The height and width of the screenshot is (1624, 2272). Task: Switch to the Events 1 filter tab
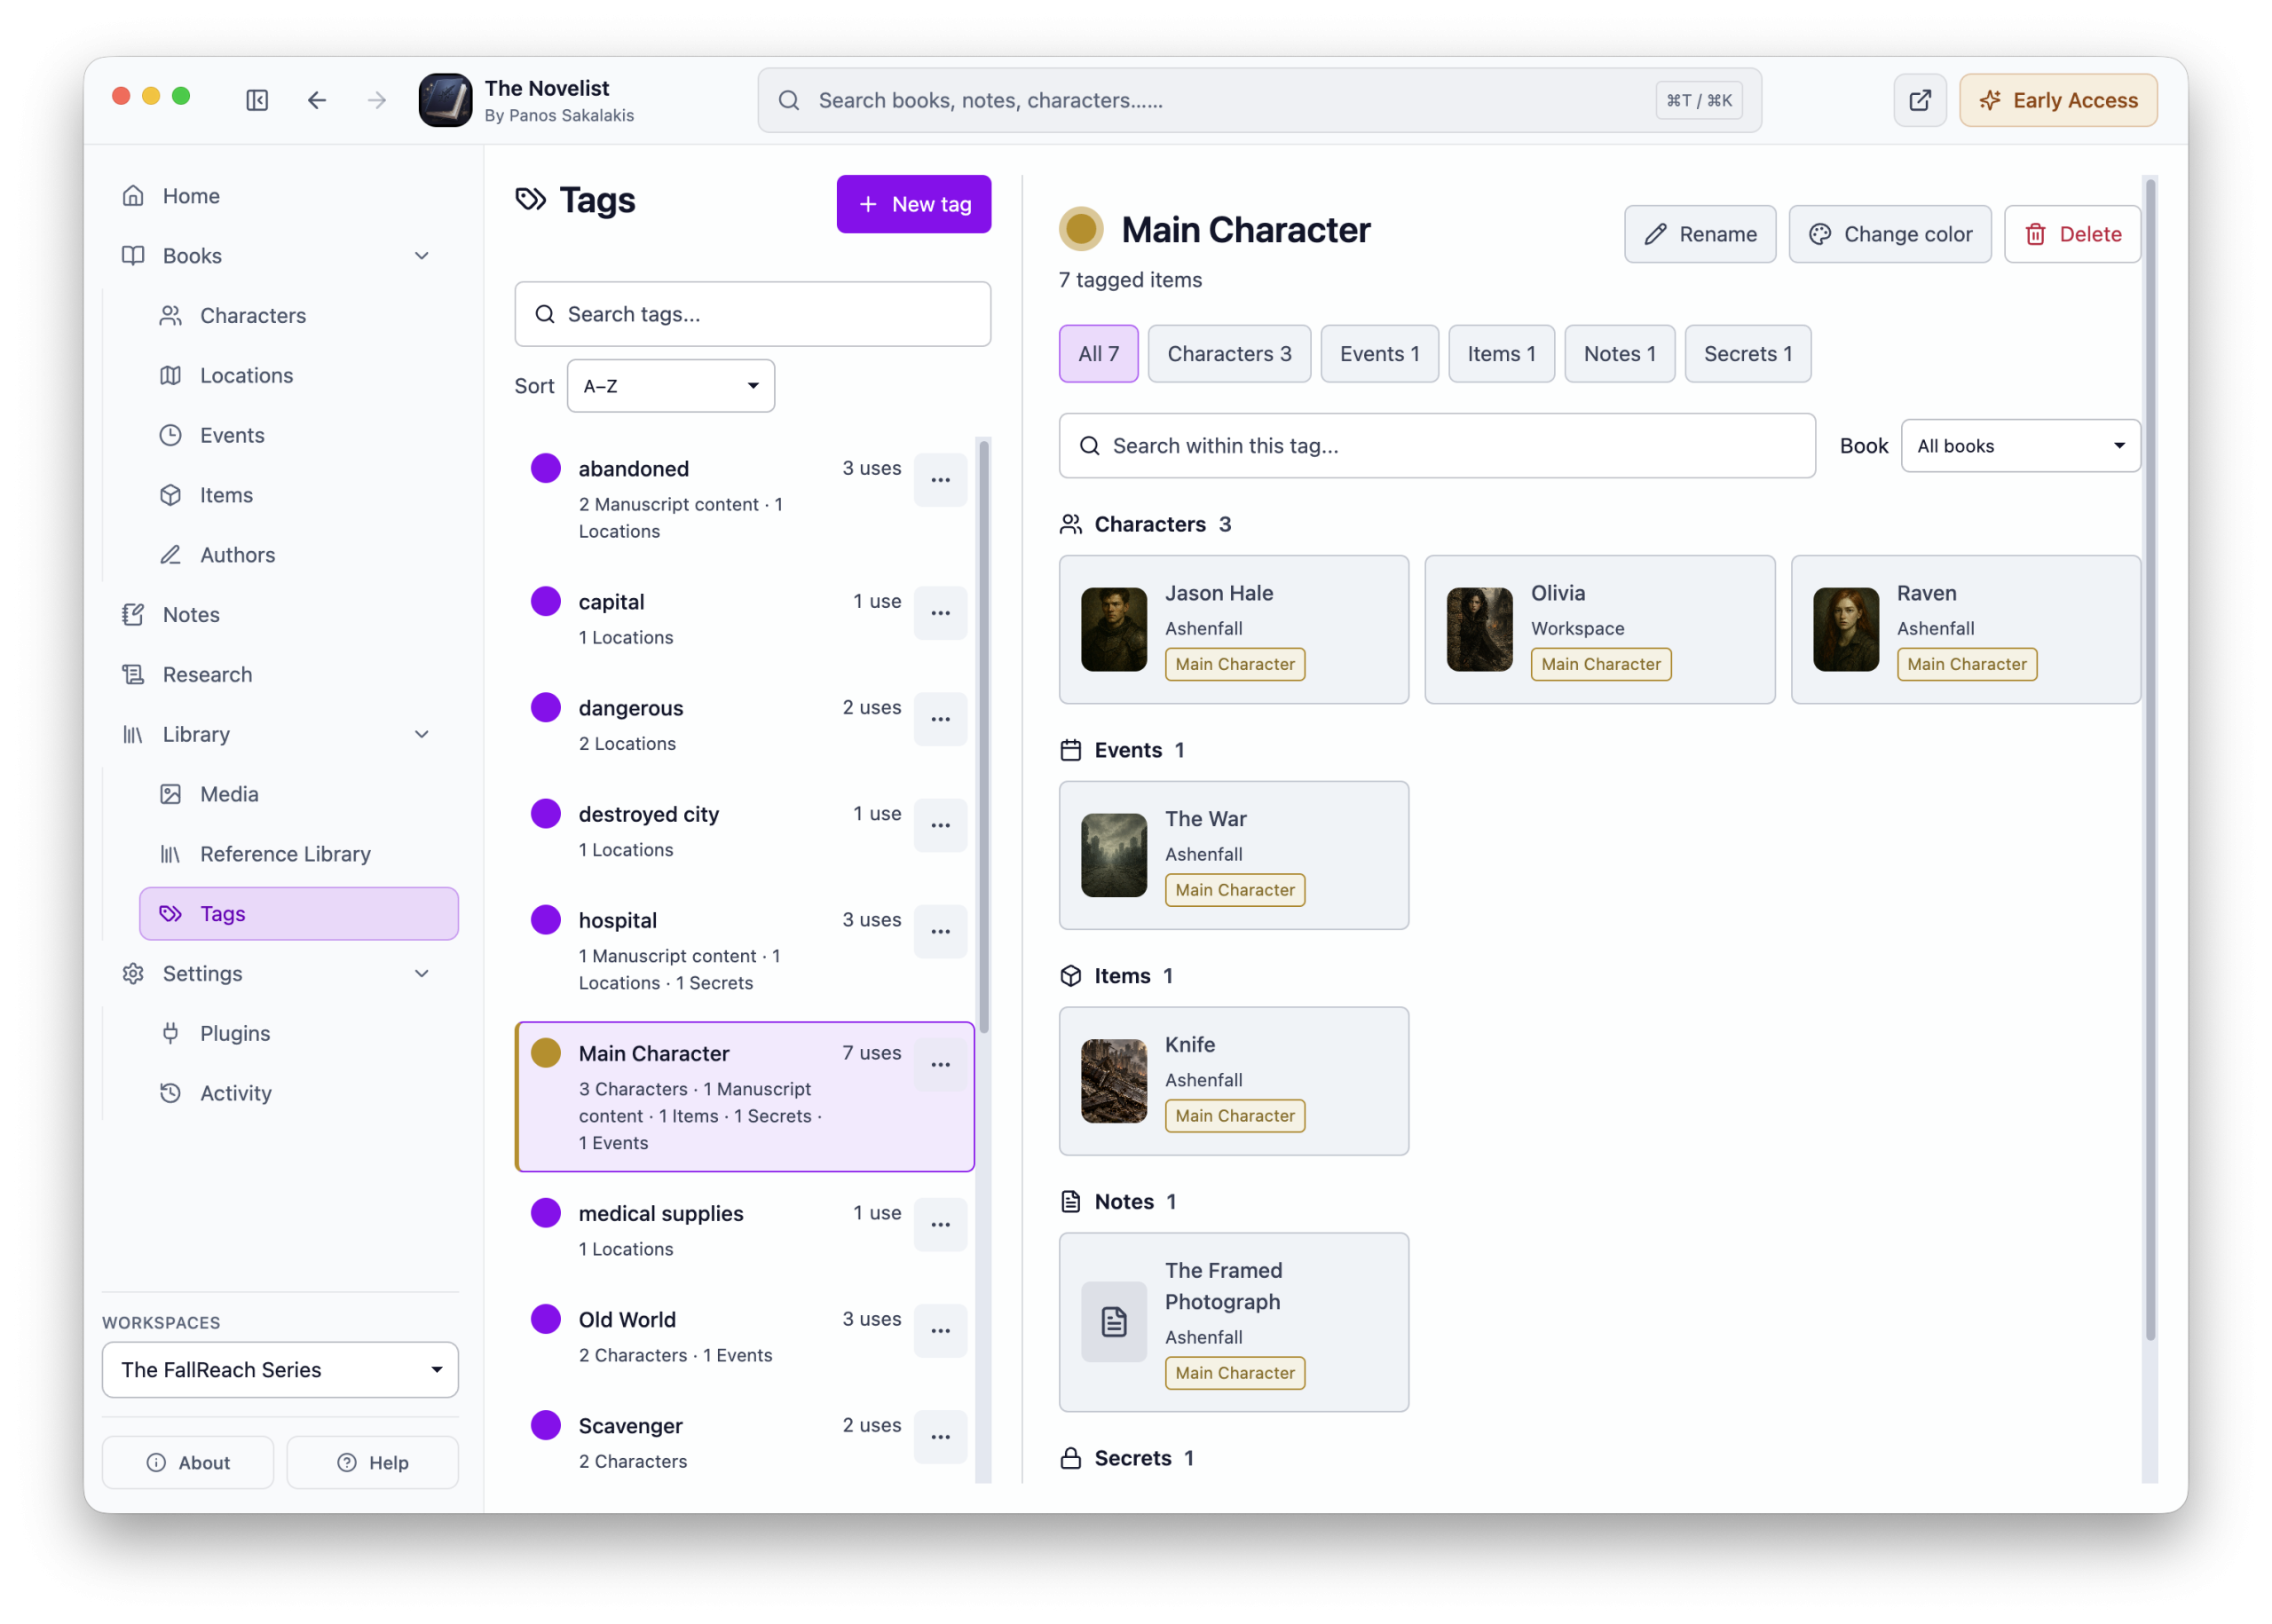click(x=1379, y=354)
